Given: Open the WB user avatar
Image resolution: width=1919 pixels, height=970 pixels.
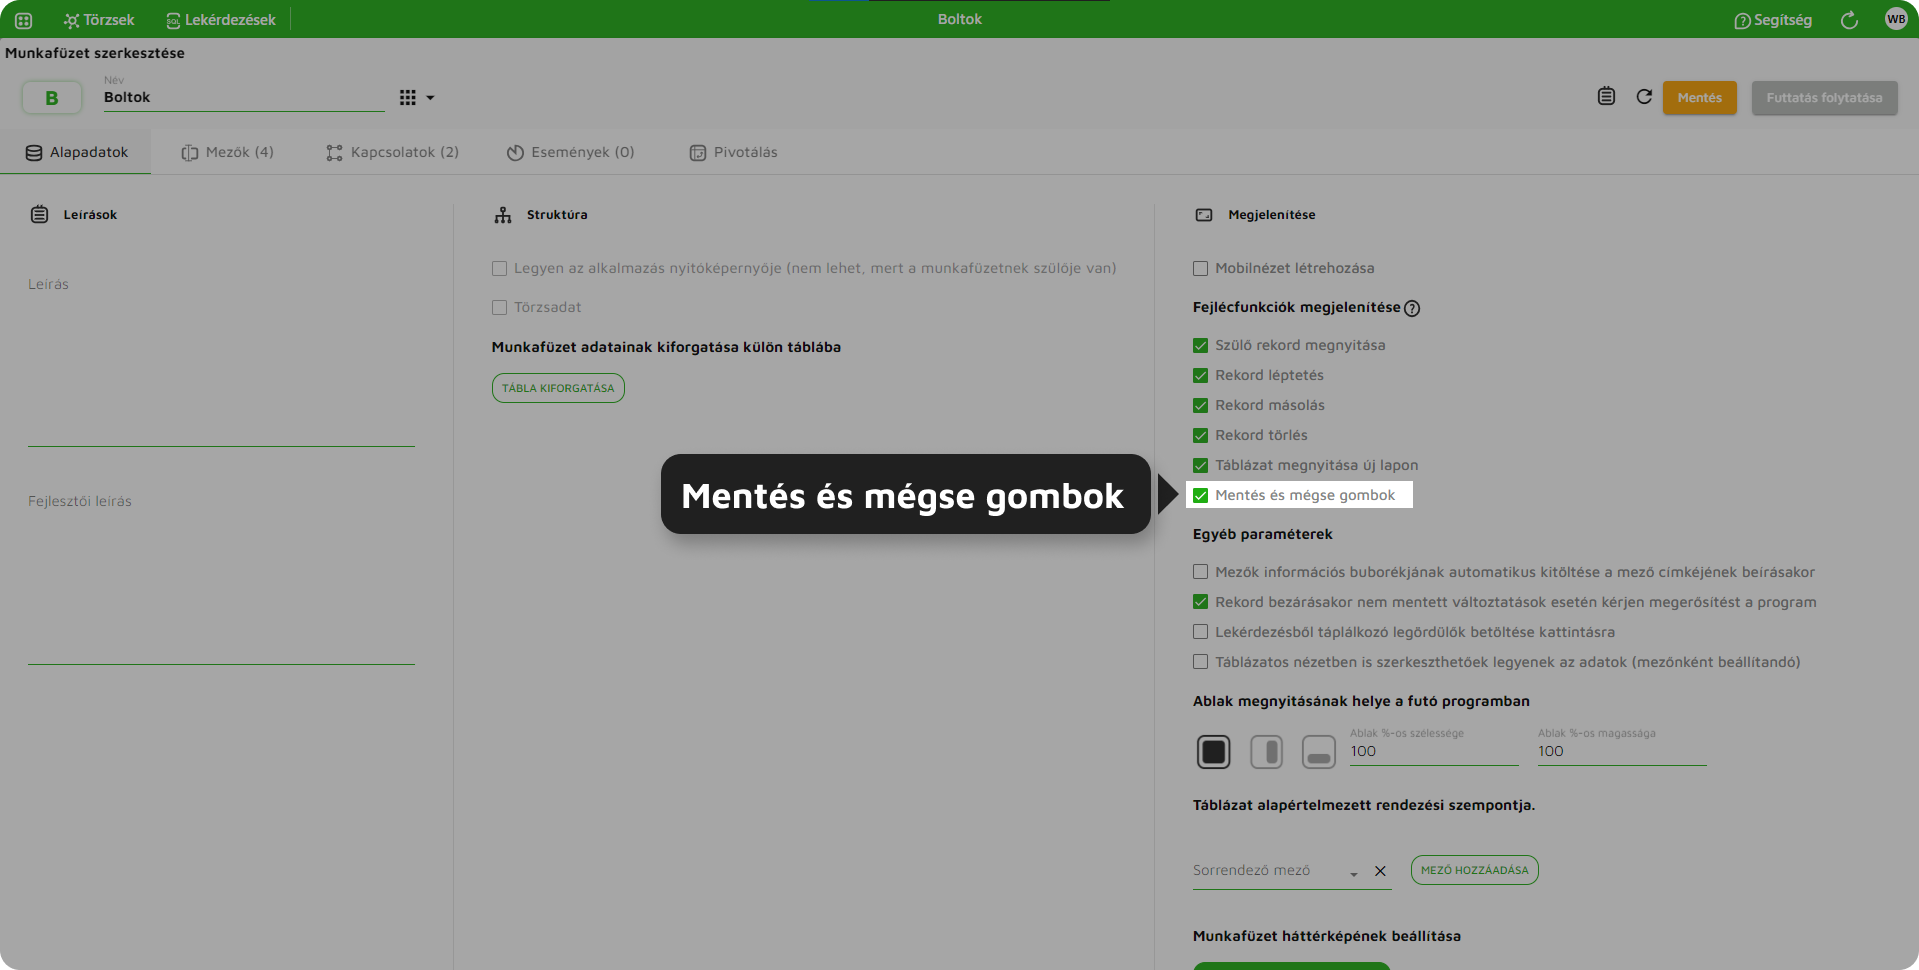Looking at the screenshot, I should 1896,19.
